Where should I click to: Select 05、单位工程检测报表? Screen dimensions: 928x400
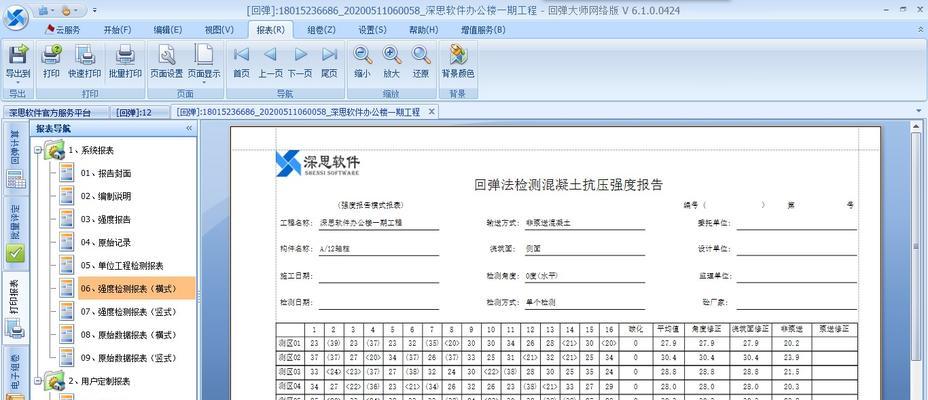point(122,266)
